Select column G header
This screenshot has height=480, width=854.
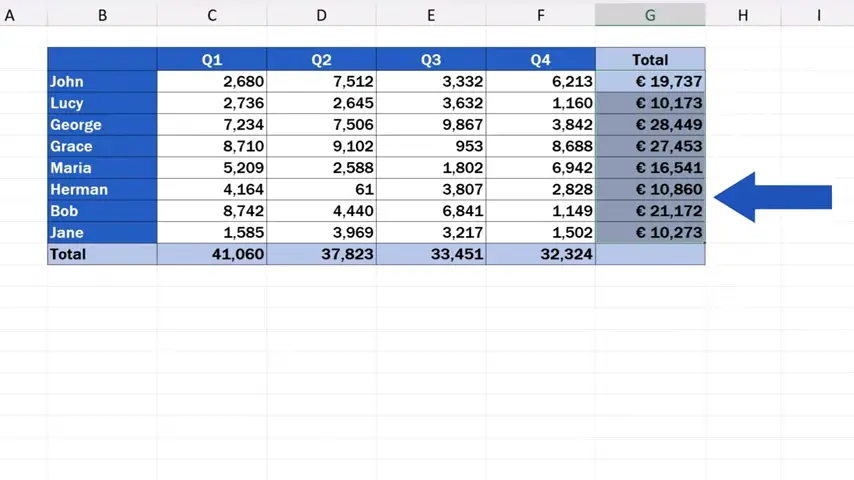click(x=650, y=15)
